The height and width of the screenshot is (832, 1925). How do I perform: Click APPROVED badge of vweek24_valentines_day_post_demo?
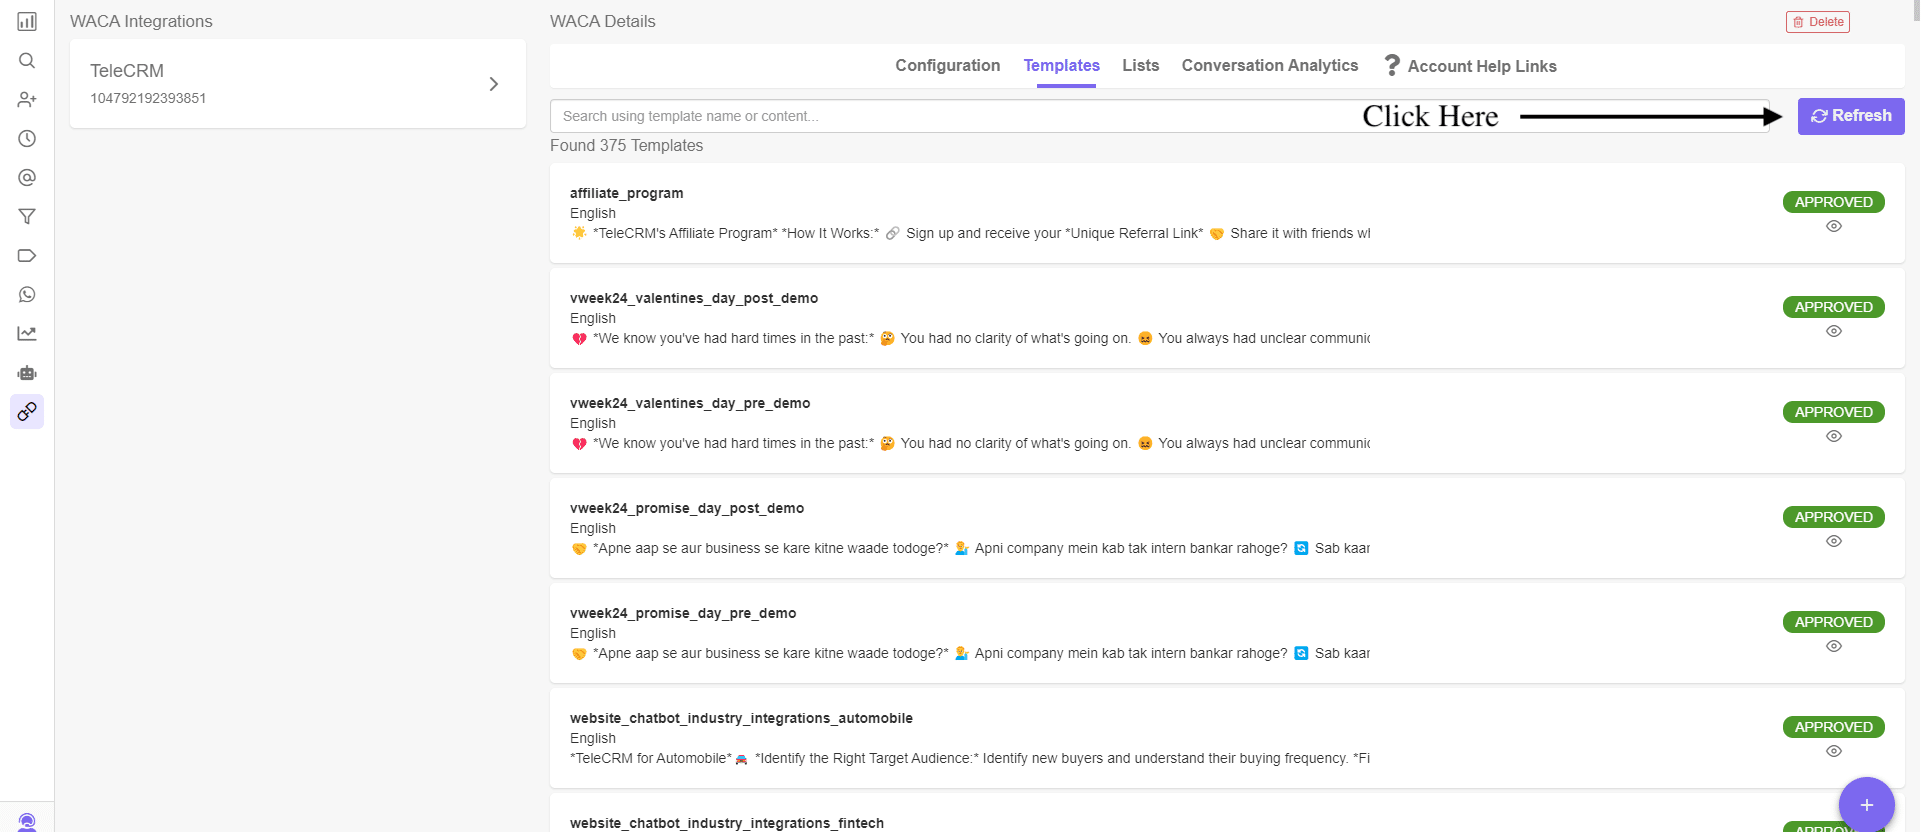click(1833, 307)
